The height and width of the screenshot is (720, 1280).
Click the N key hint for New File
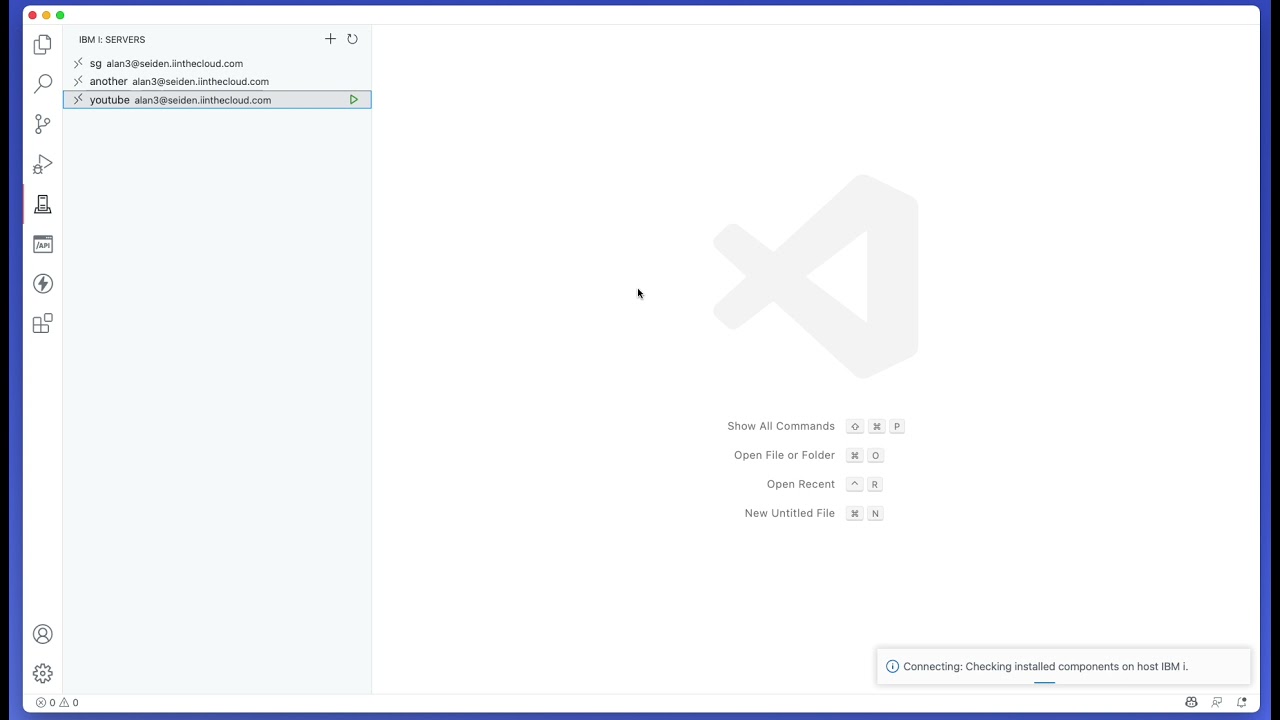point(875,513)
